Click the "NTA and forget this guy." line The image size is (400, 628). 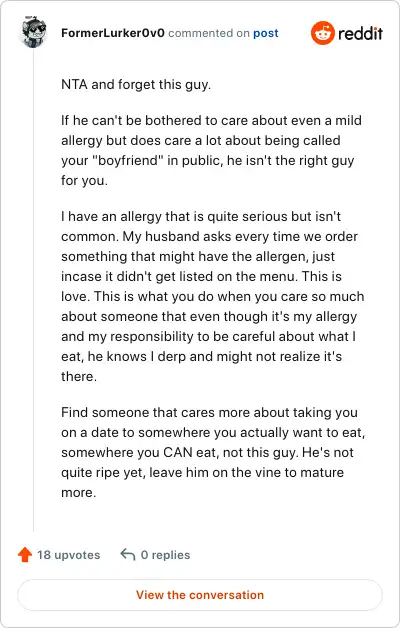coord(136,85)
